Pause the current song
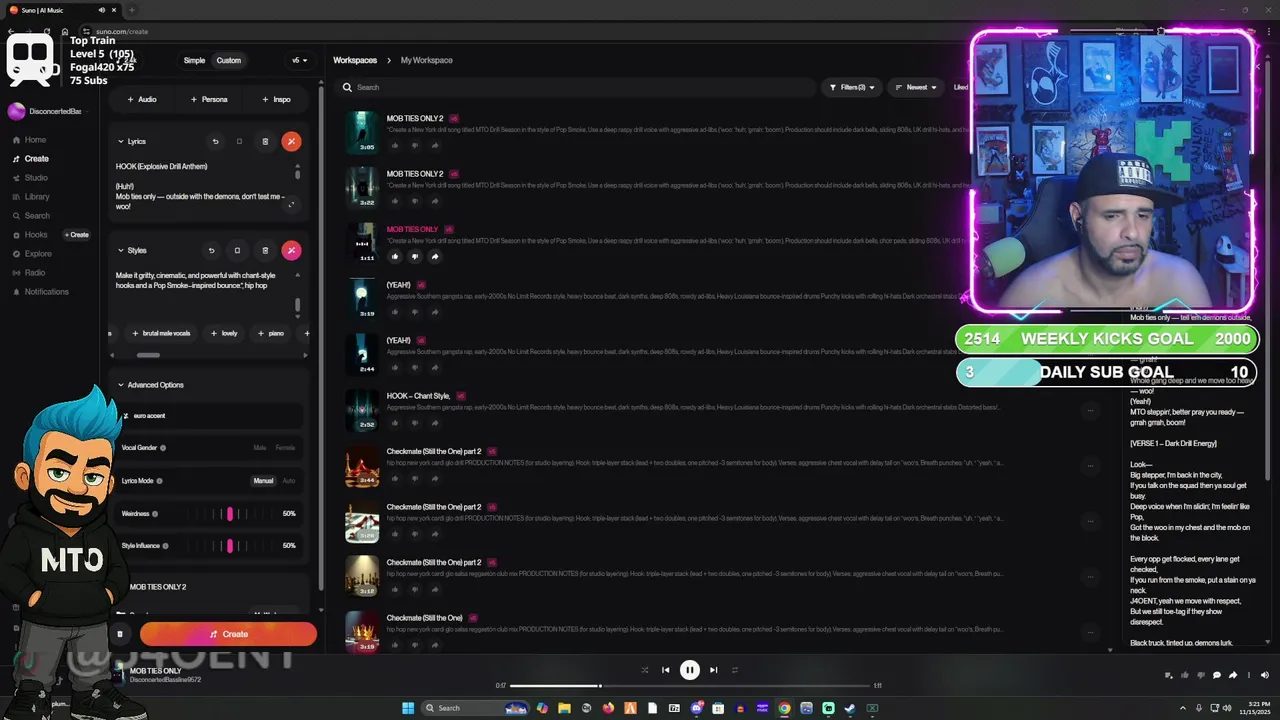1280x720 pixels. 689,670
